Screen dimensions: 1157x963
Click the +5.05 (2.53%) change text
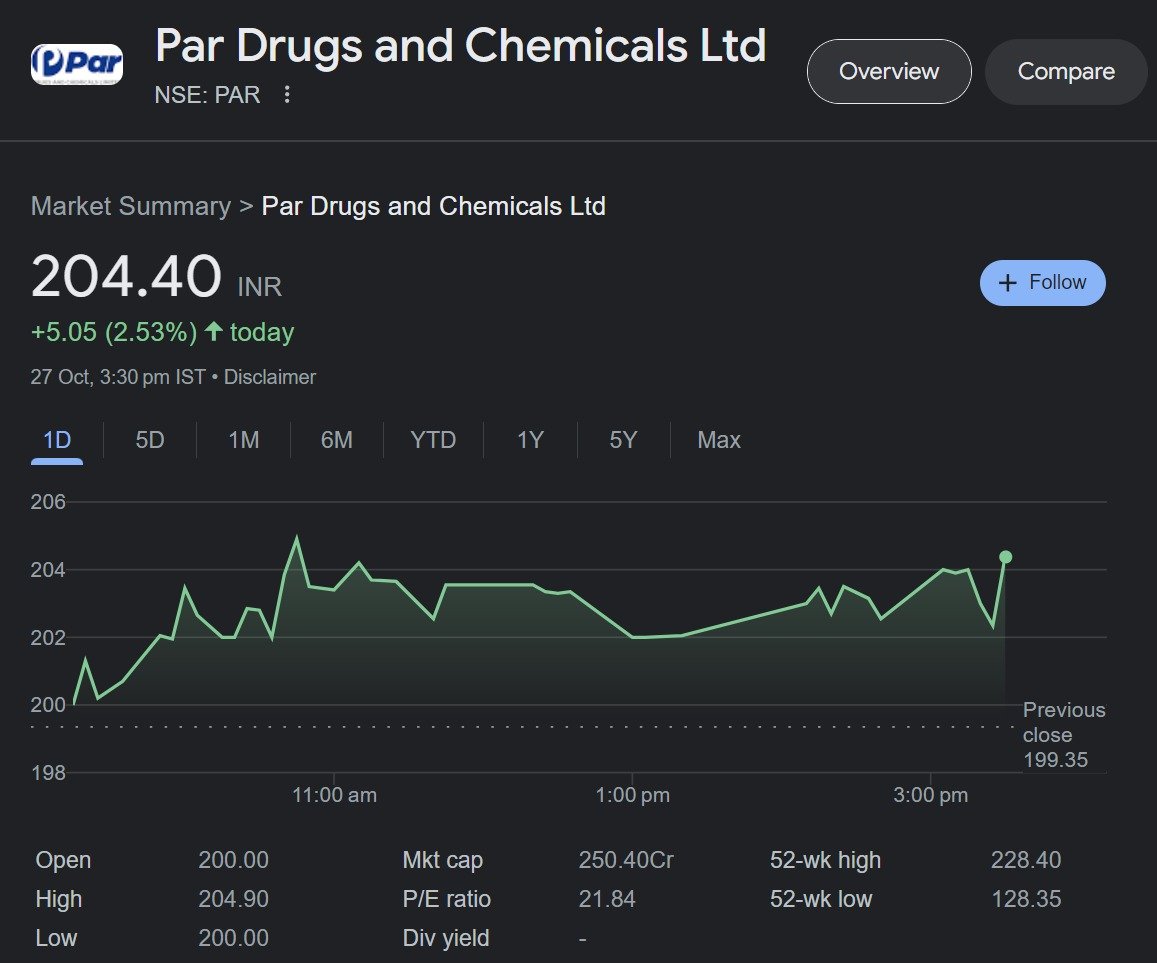[114, 332]
